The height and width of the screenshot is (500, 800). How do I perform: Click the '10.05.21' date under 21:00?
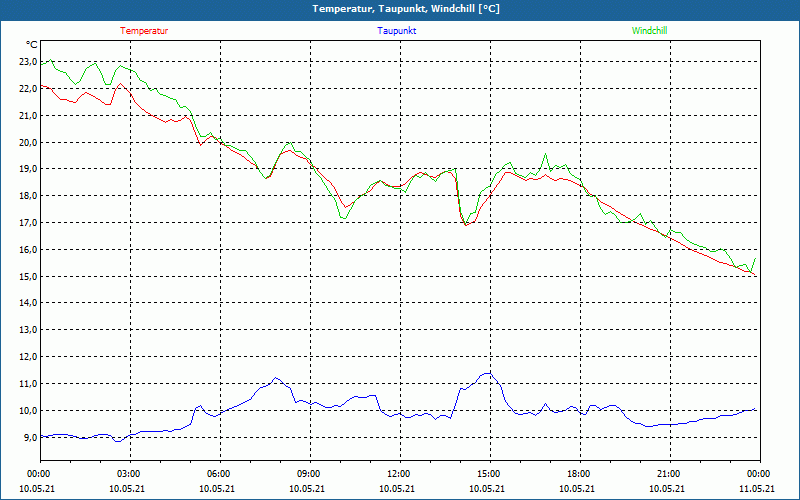(x=666, y=489)
